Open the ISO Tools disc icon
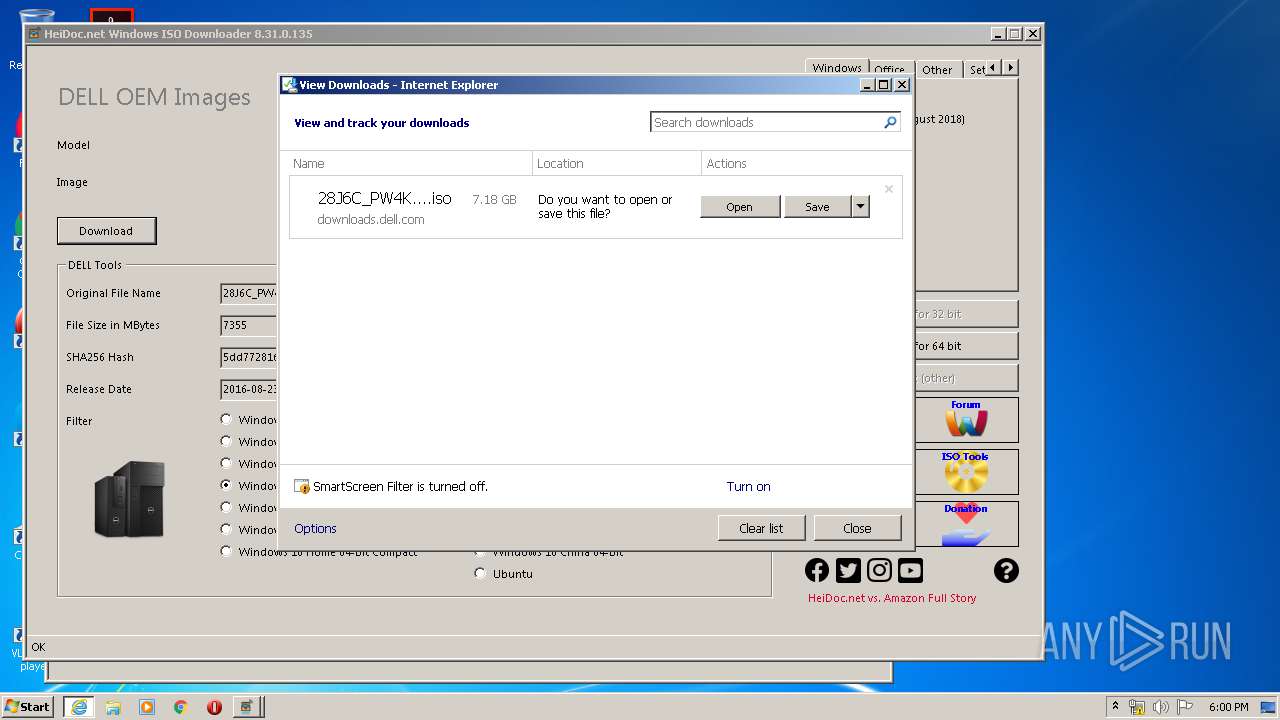 (x=966, y=472)
